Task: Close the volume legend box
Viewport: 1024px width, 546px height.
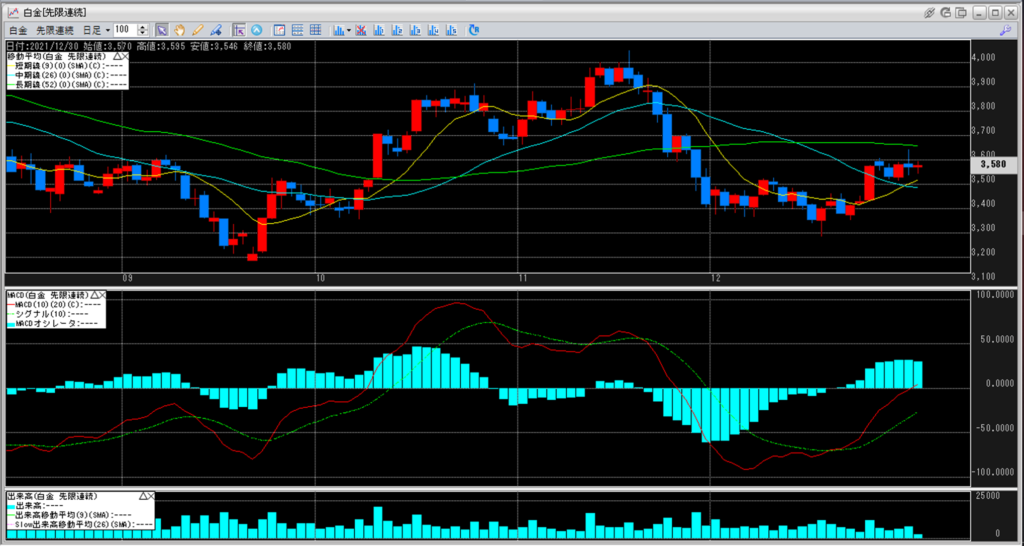Action: [154, 496]
